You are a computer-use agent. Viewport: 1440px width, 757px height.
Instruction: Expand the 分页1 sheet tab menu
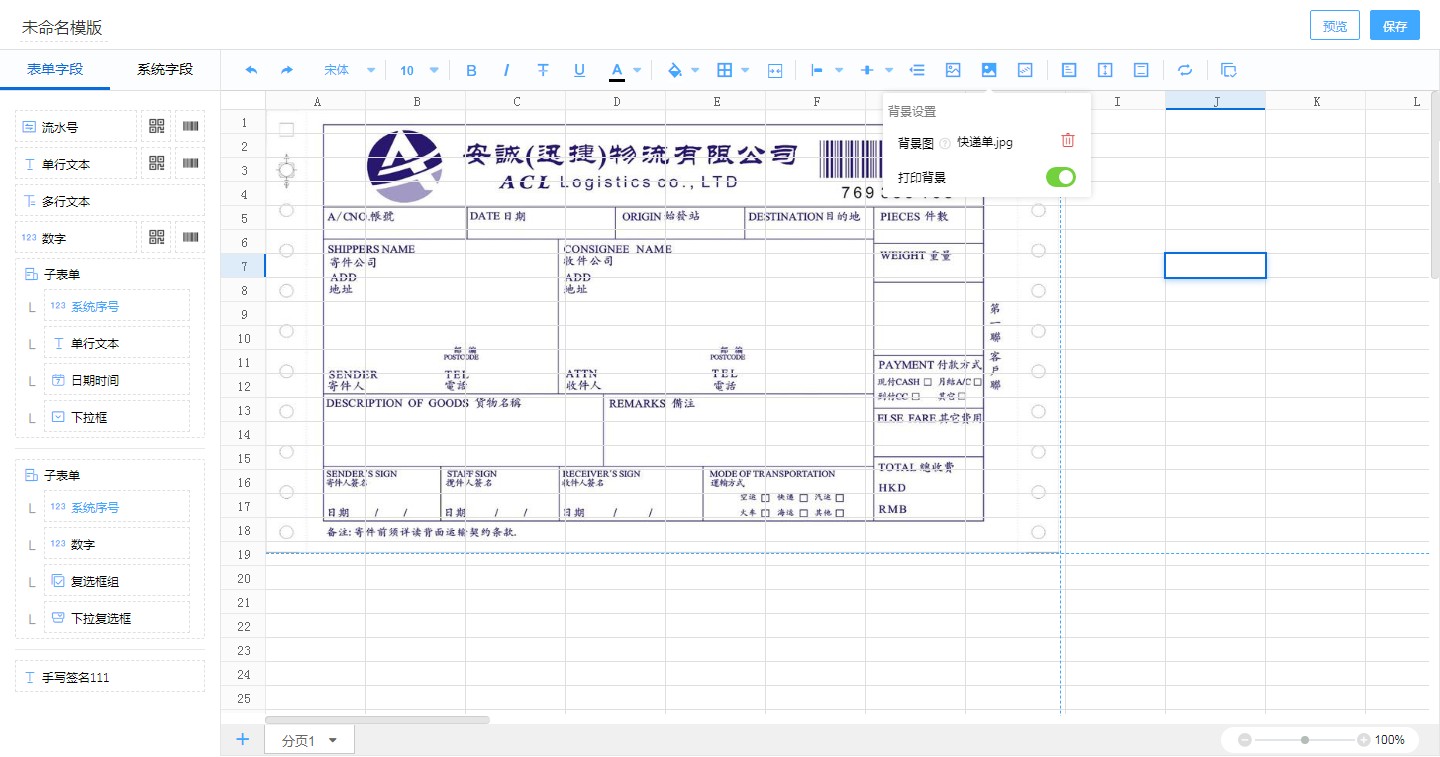pos(333,741)
